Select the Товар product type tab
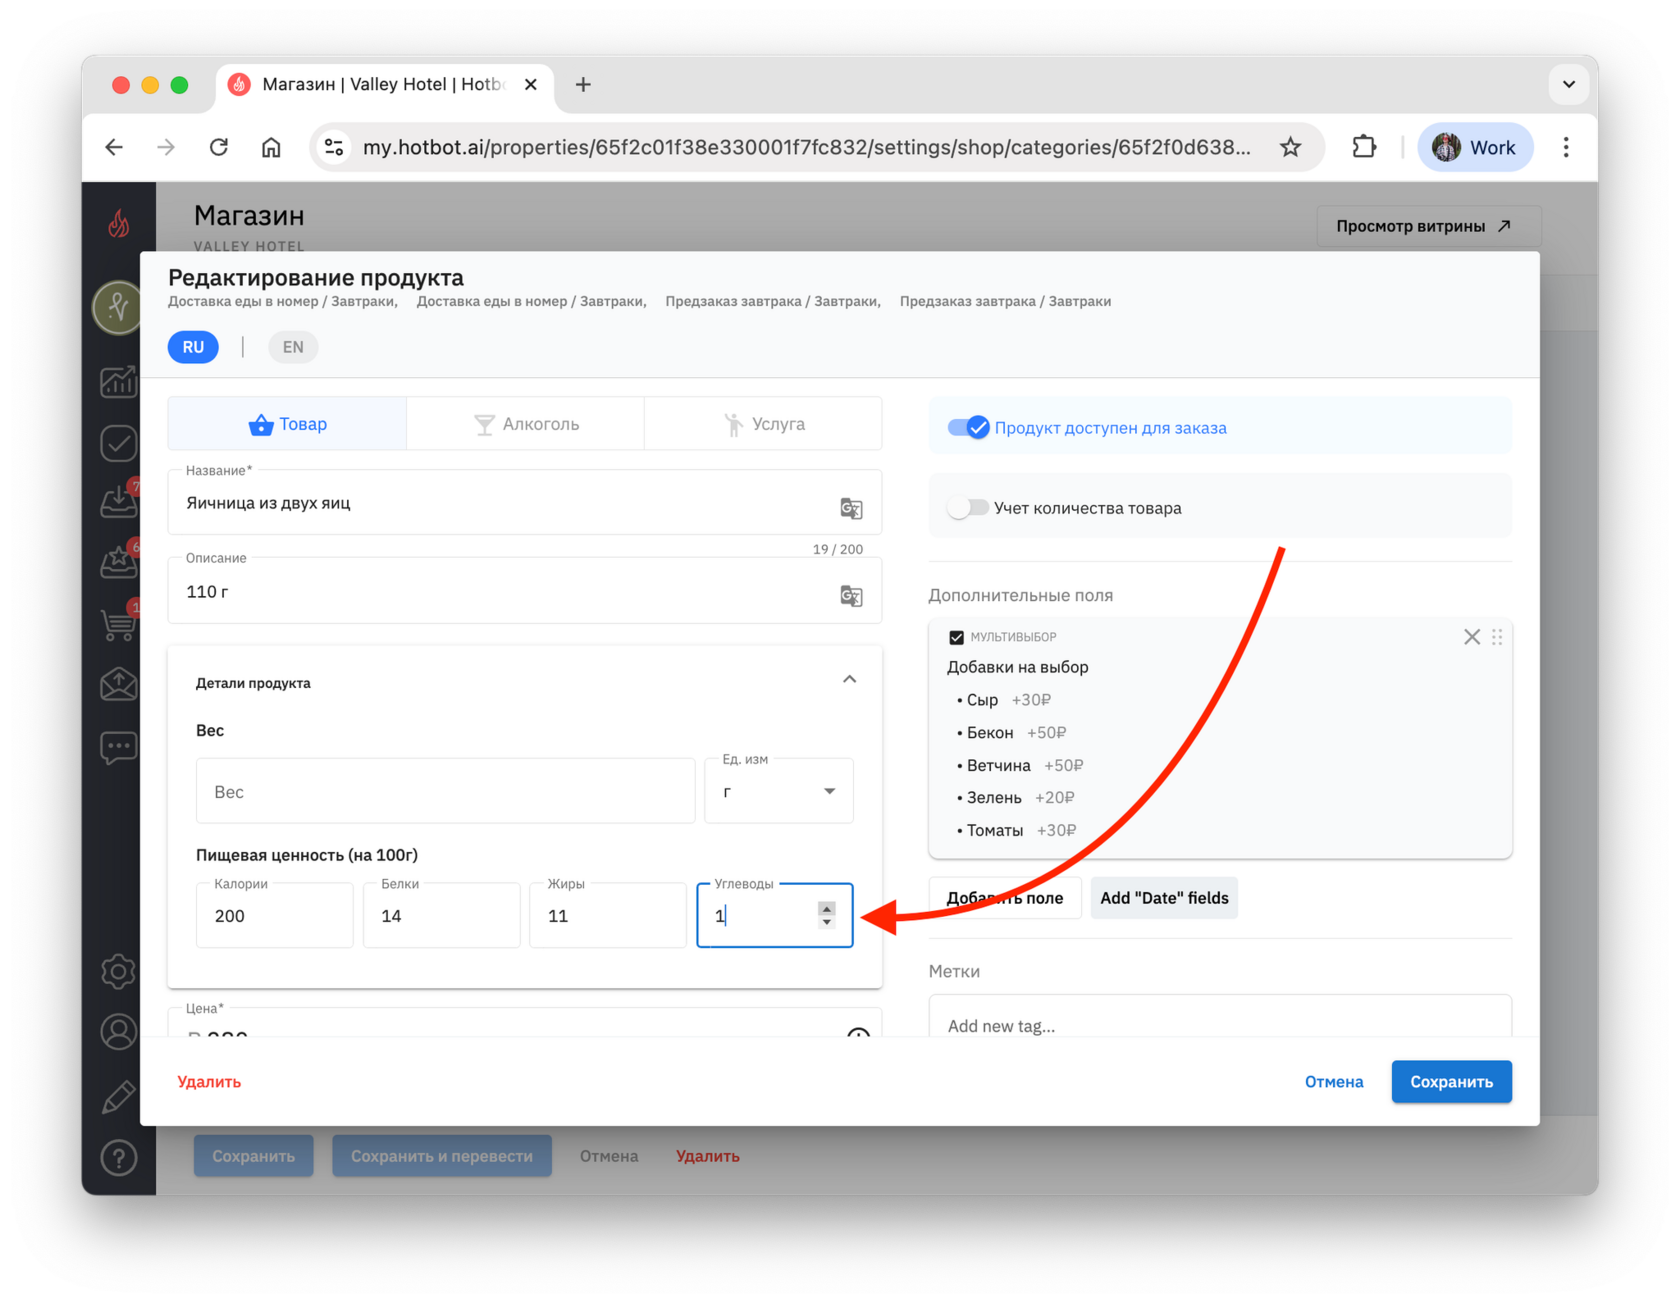 [287, 424]
